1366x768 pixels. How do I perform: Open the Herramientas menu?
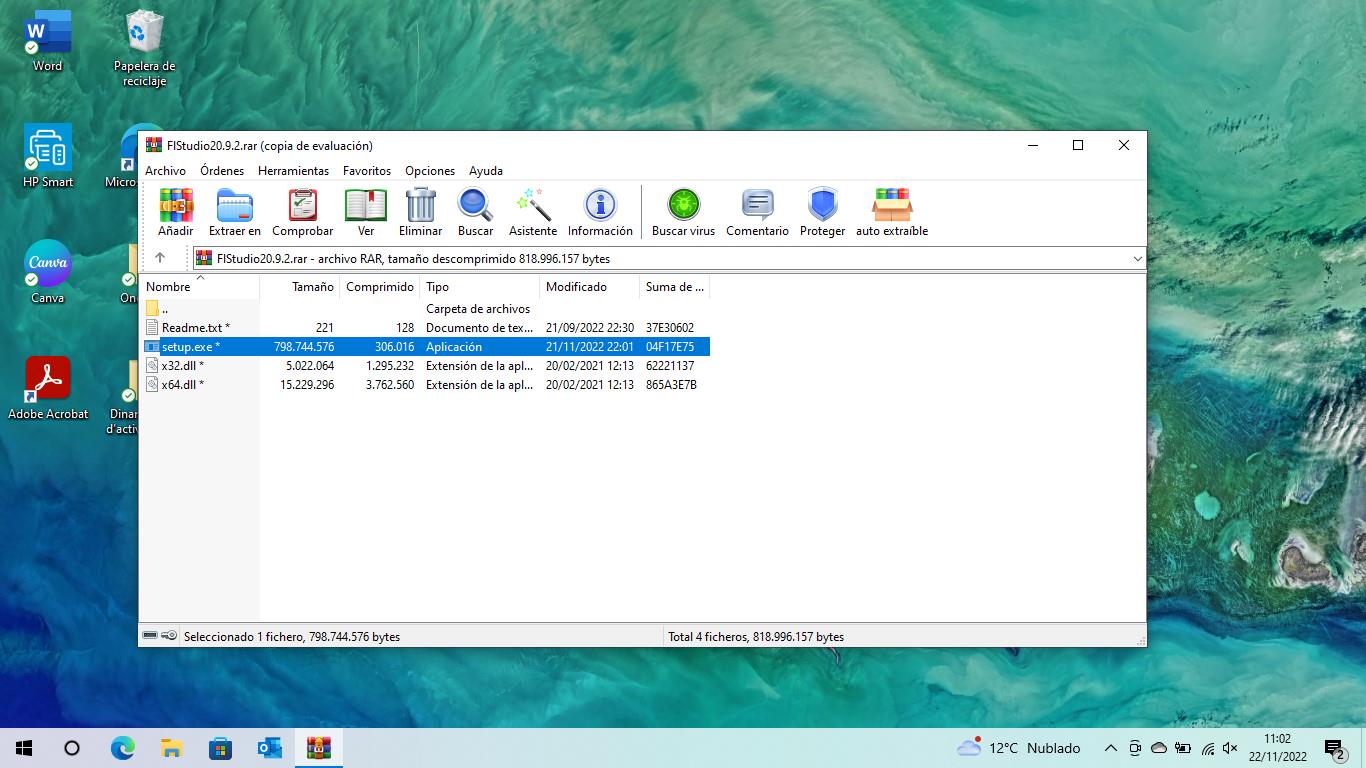point(293,171)
